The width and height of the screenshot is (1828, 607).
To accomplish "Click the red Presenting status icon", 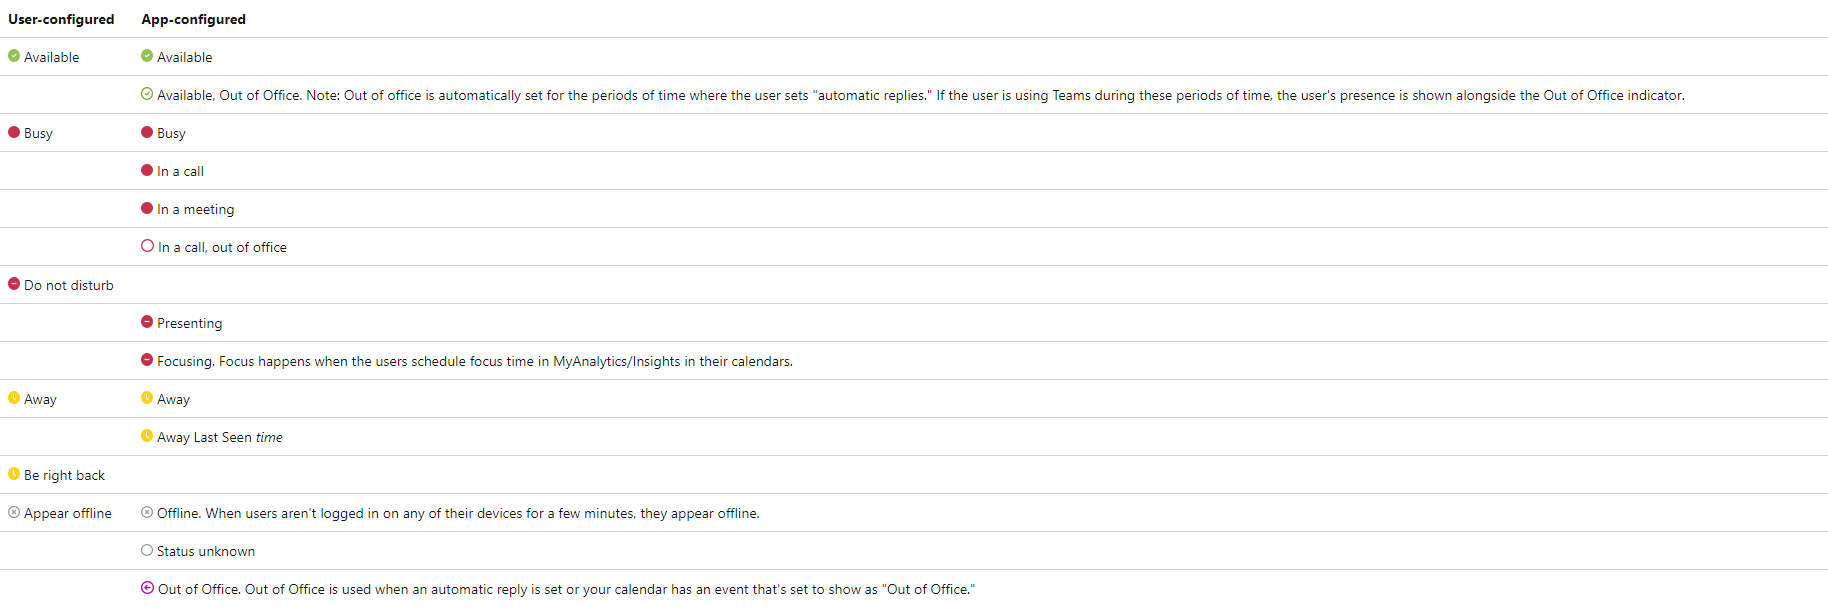I will tap(147, 322).
